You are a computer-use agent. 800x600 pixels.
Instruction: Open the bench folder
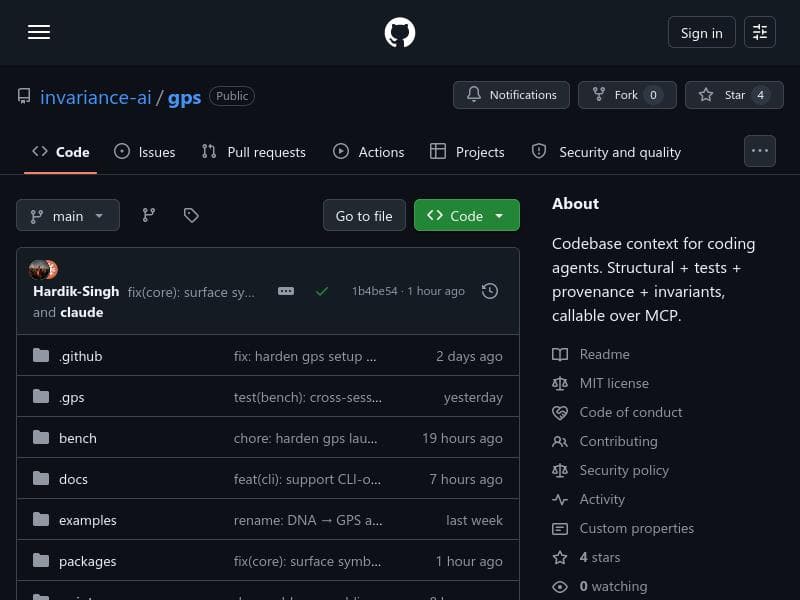(x=78, y=438)
